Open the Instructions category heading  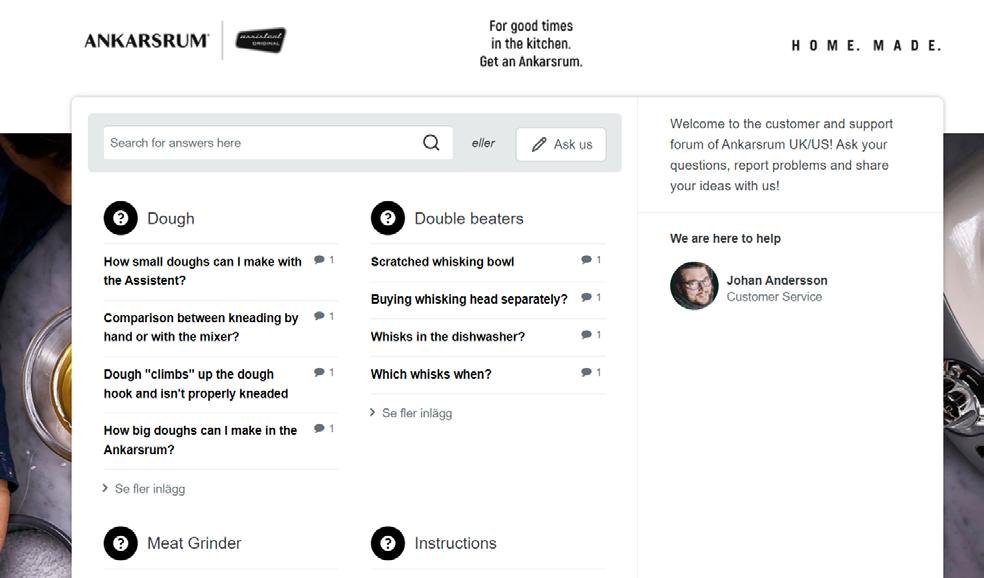tap(455, 543)
